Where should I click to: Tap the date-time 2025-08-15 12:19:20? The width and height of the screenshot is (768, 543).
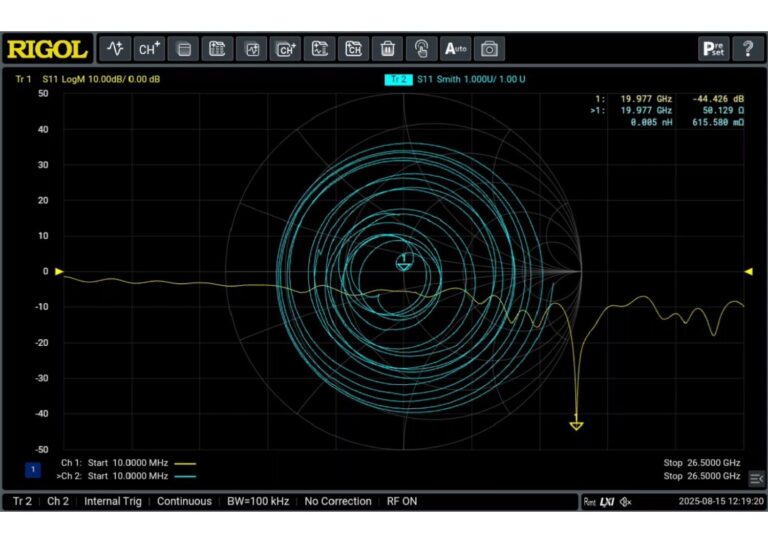721,501
